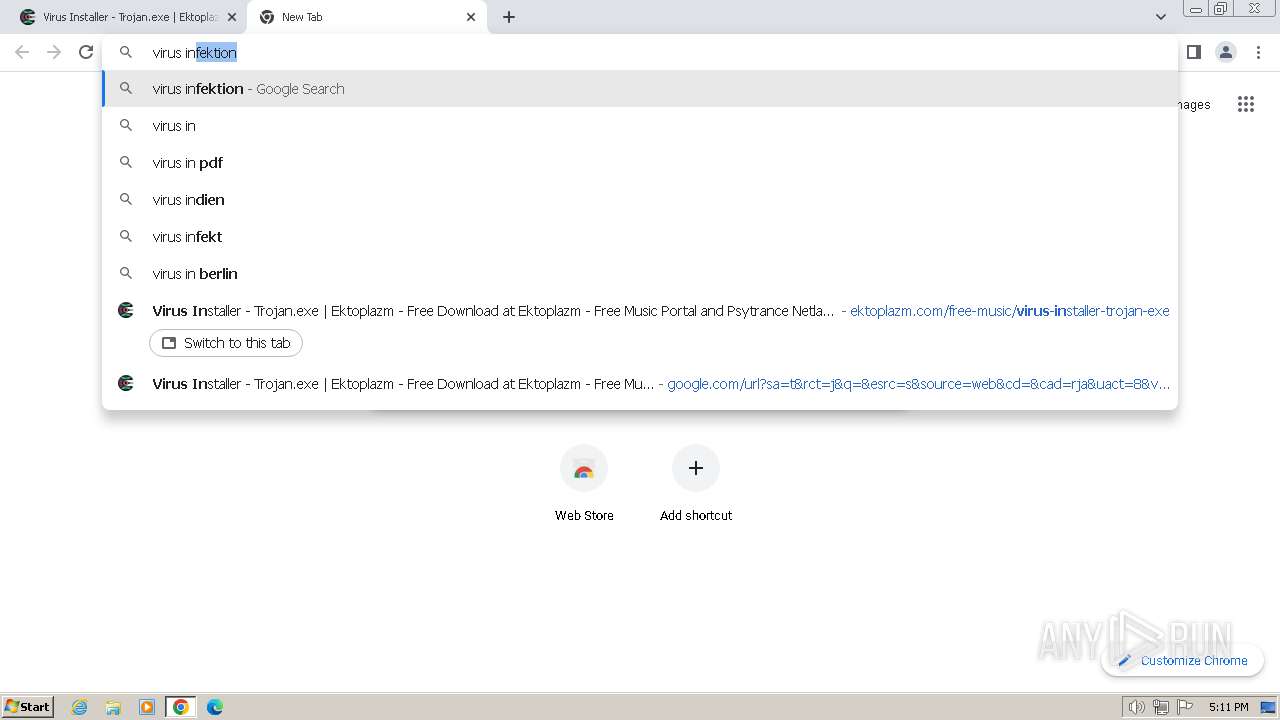Close the Virus Installer tab
This screenshot has height=720, width=1280.
click(x=232, y=17)
